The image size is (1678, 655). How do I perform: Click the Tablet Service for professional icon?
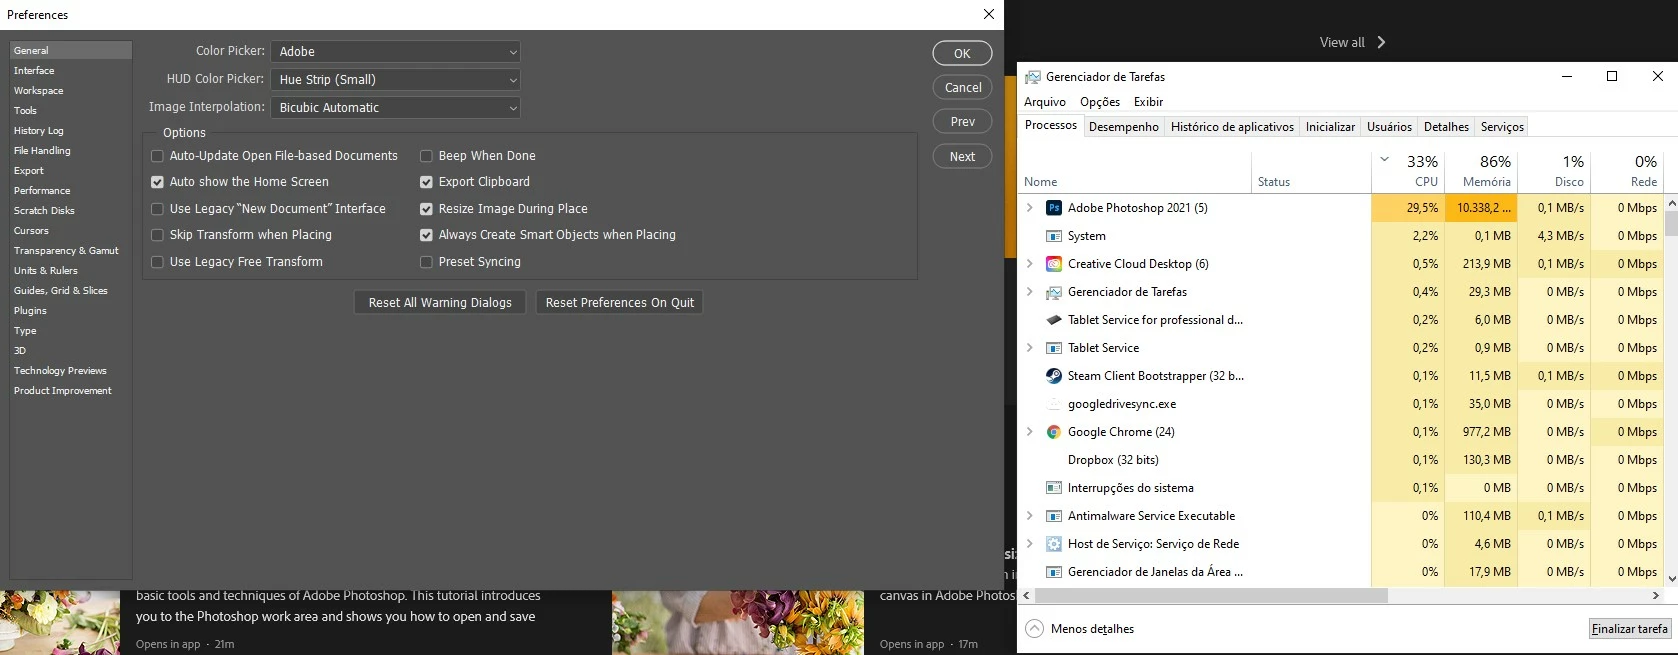click(1053, 320)
